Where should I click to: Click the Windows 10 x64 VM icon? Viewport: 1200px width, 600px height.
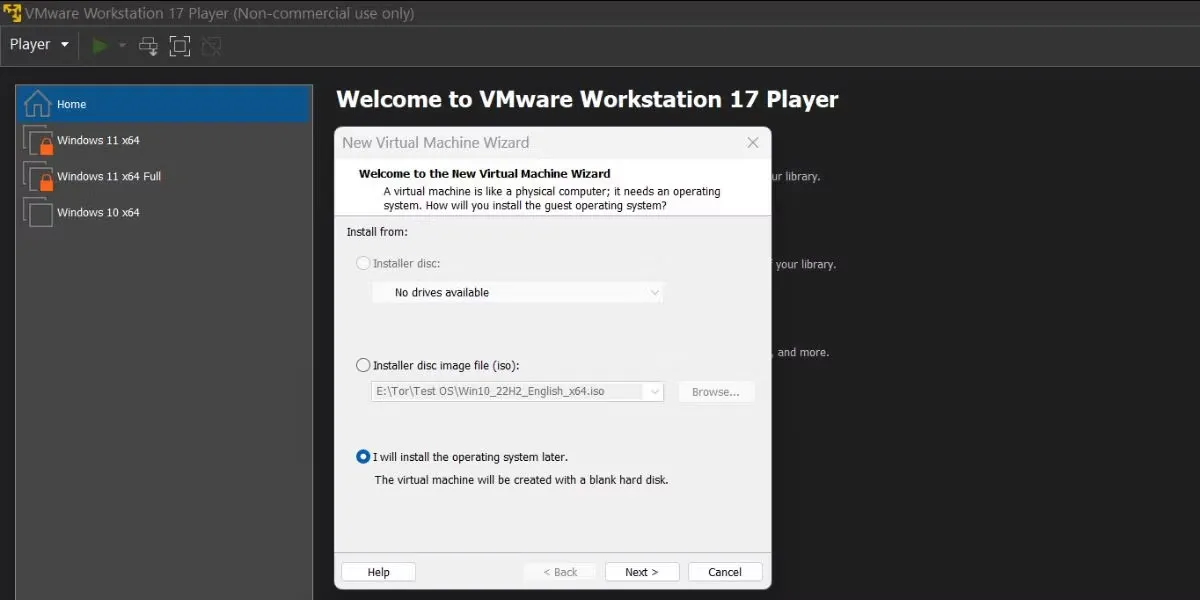coord(37,212)
